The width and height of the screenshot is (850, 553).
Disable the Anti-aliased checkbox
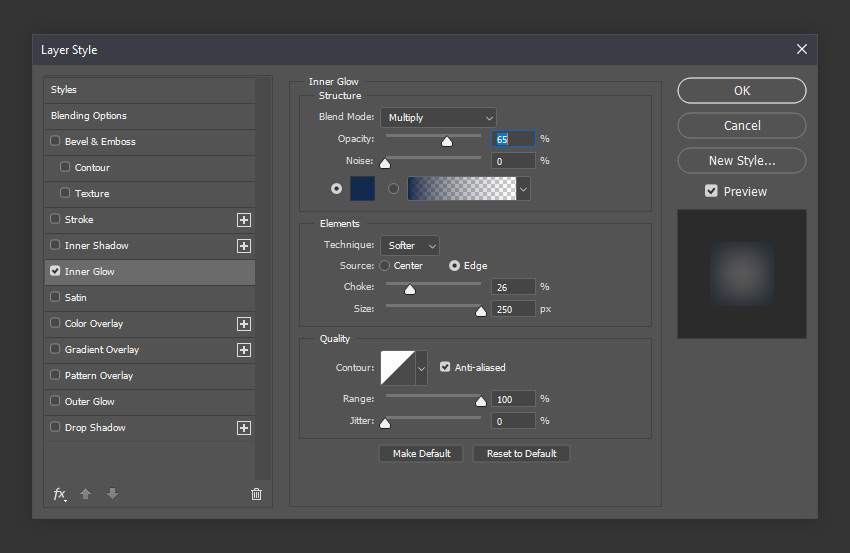pyautogui.click(x=445, y=368)
